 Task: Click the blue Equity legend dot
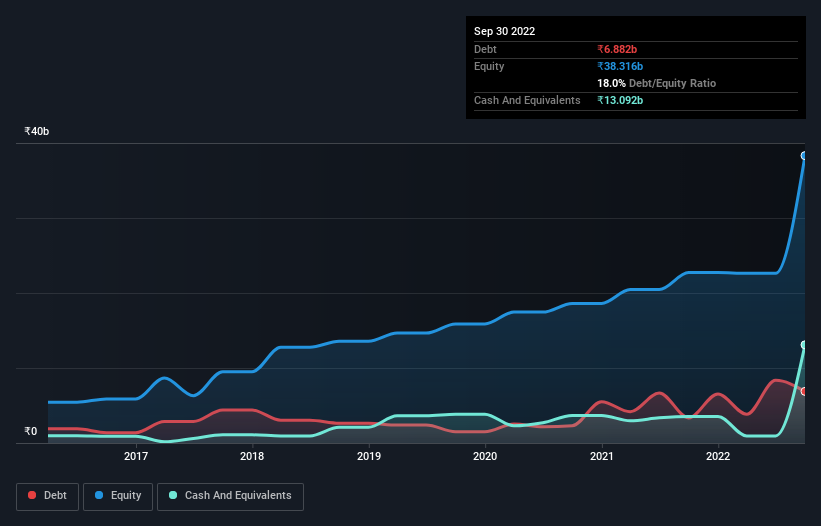click(x=99, y=495)
